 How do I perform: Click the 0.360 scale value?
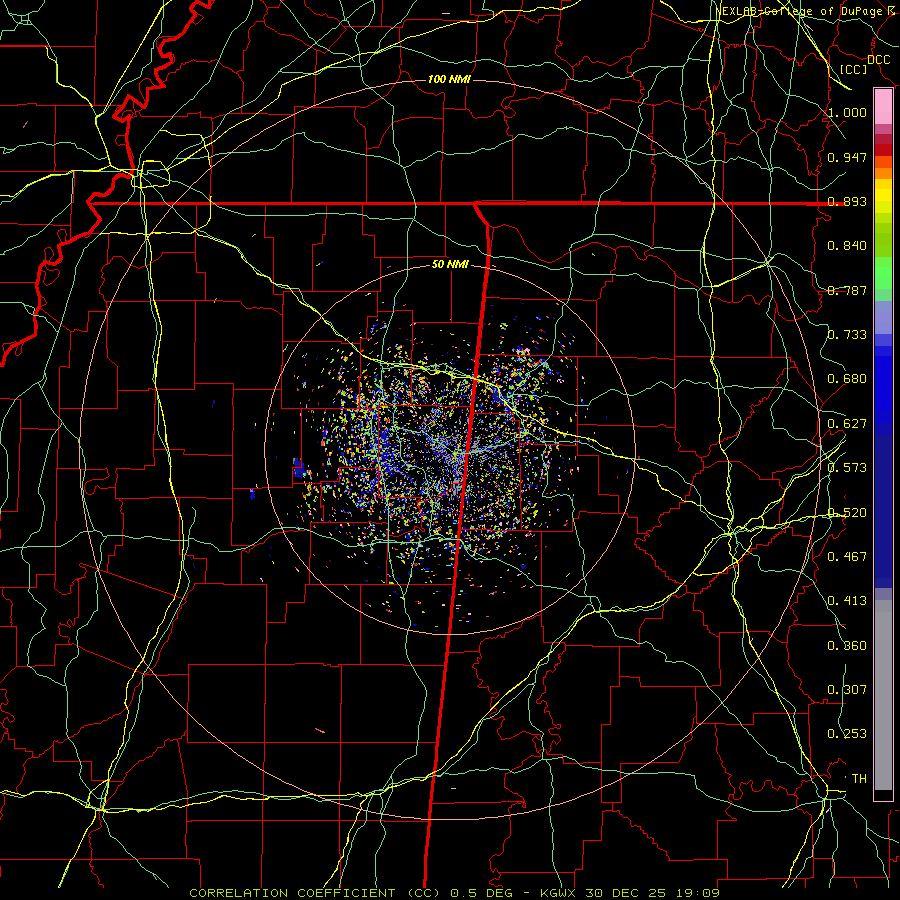point(847,646)
